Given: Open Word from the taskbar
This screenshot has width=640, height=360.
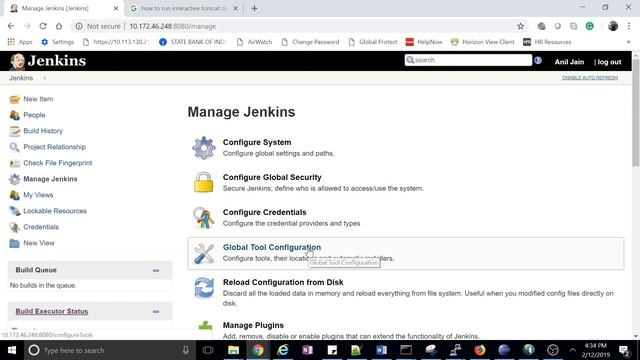Looking at the screenshot, I should [381, 350].
